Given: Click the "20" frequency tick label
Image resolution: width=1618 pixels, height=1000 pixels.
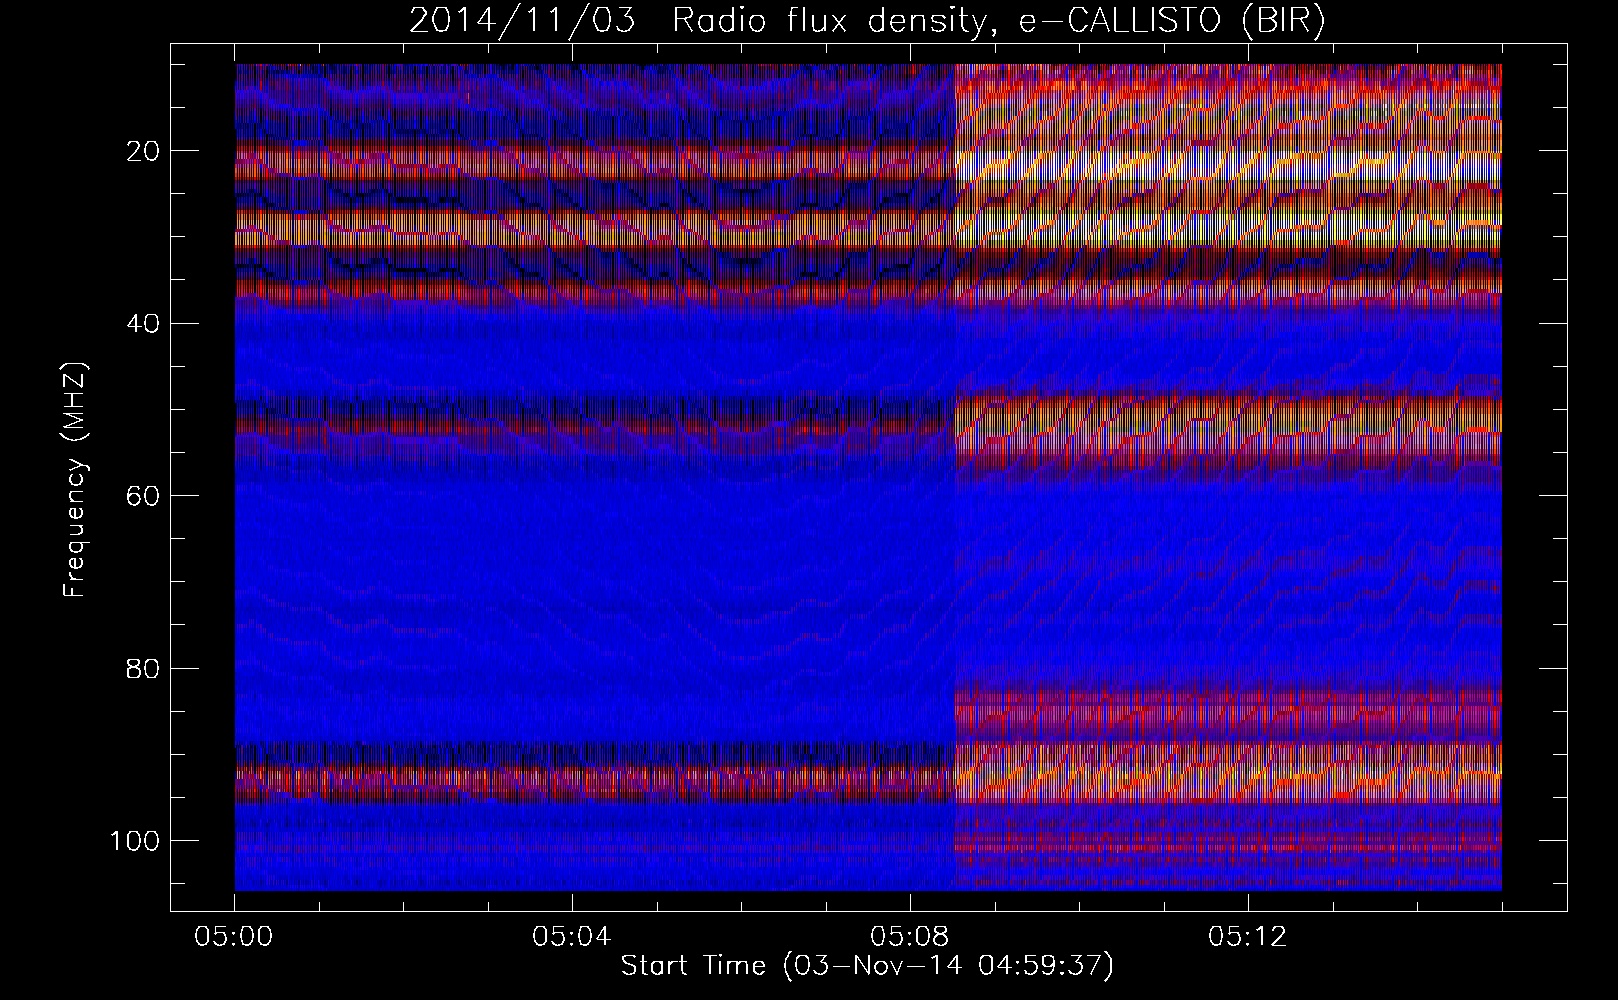Looking at the screenshot, I should click(x=144, y=151).
